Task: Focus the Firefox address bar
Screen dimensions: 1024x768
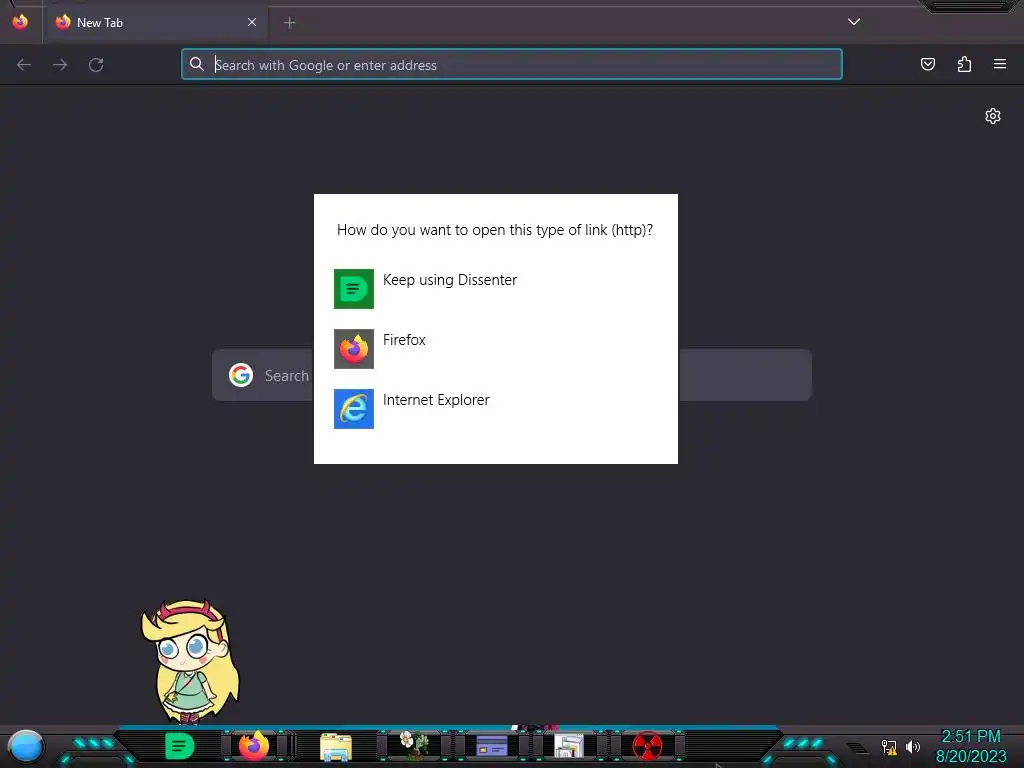Action: point(512,65)
